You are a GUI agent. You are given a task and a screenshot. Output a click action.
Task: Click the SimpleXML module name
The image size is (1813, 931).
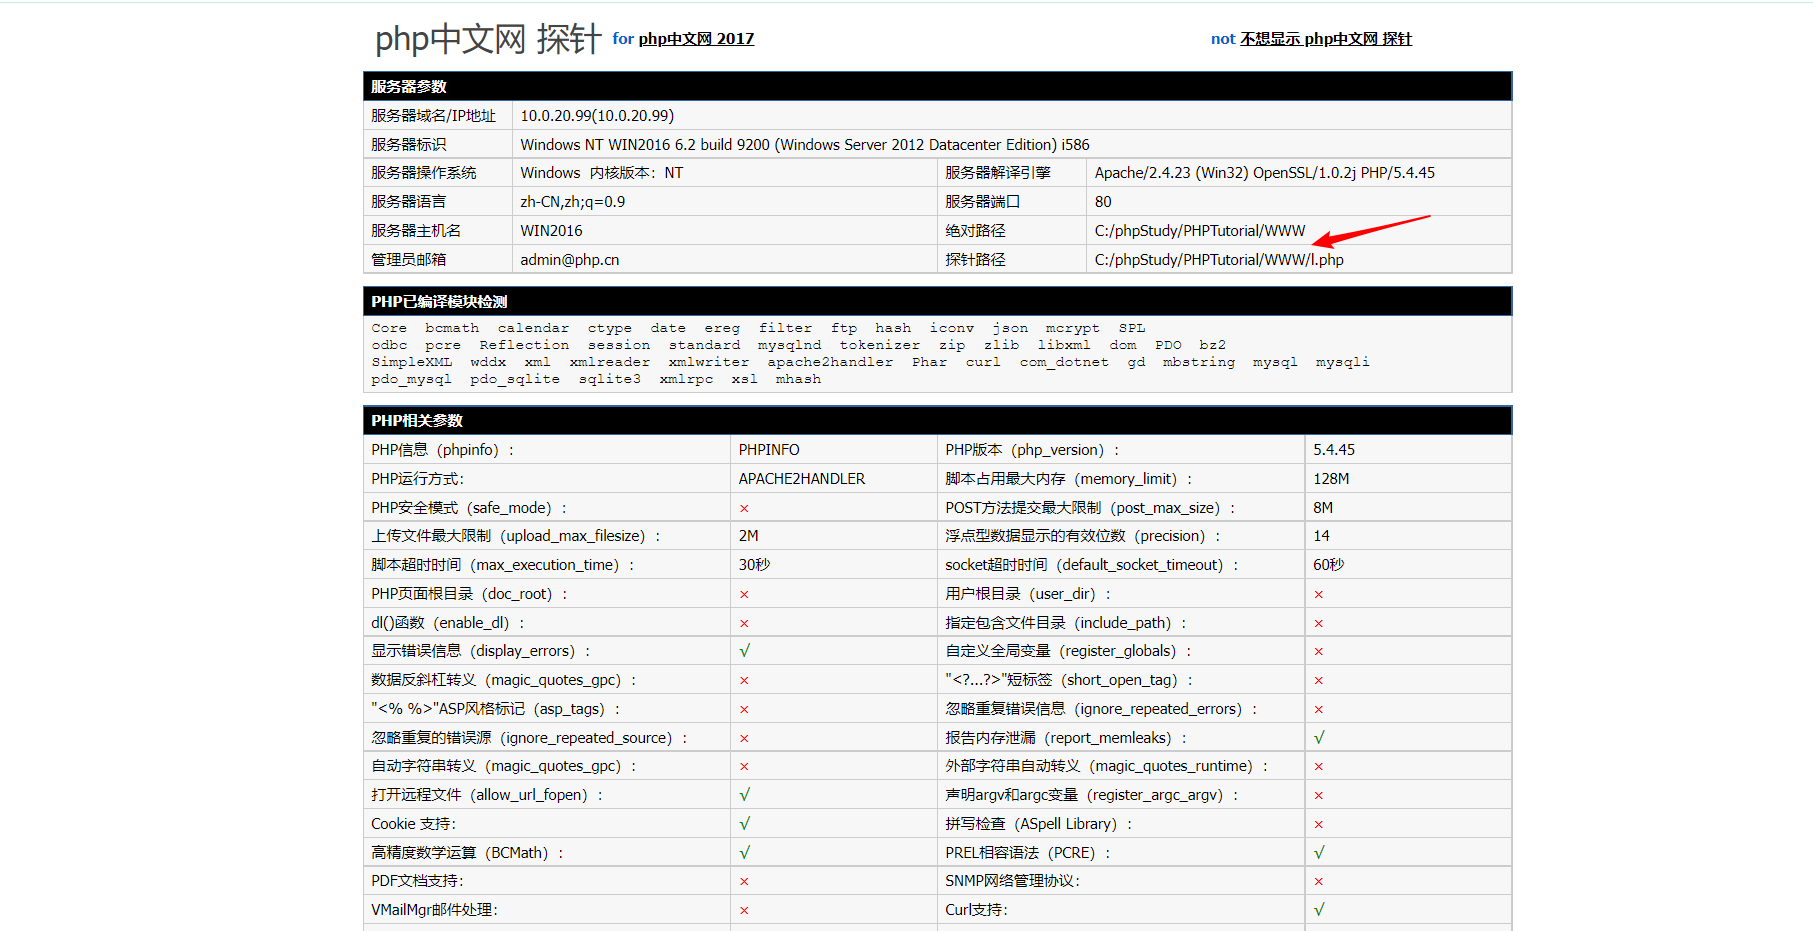click(411, 362)
